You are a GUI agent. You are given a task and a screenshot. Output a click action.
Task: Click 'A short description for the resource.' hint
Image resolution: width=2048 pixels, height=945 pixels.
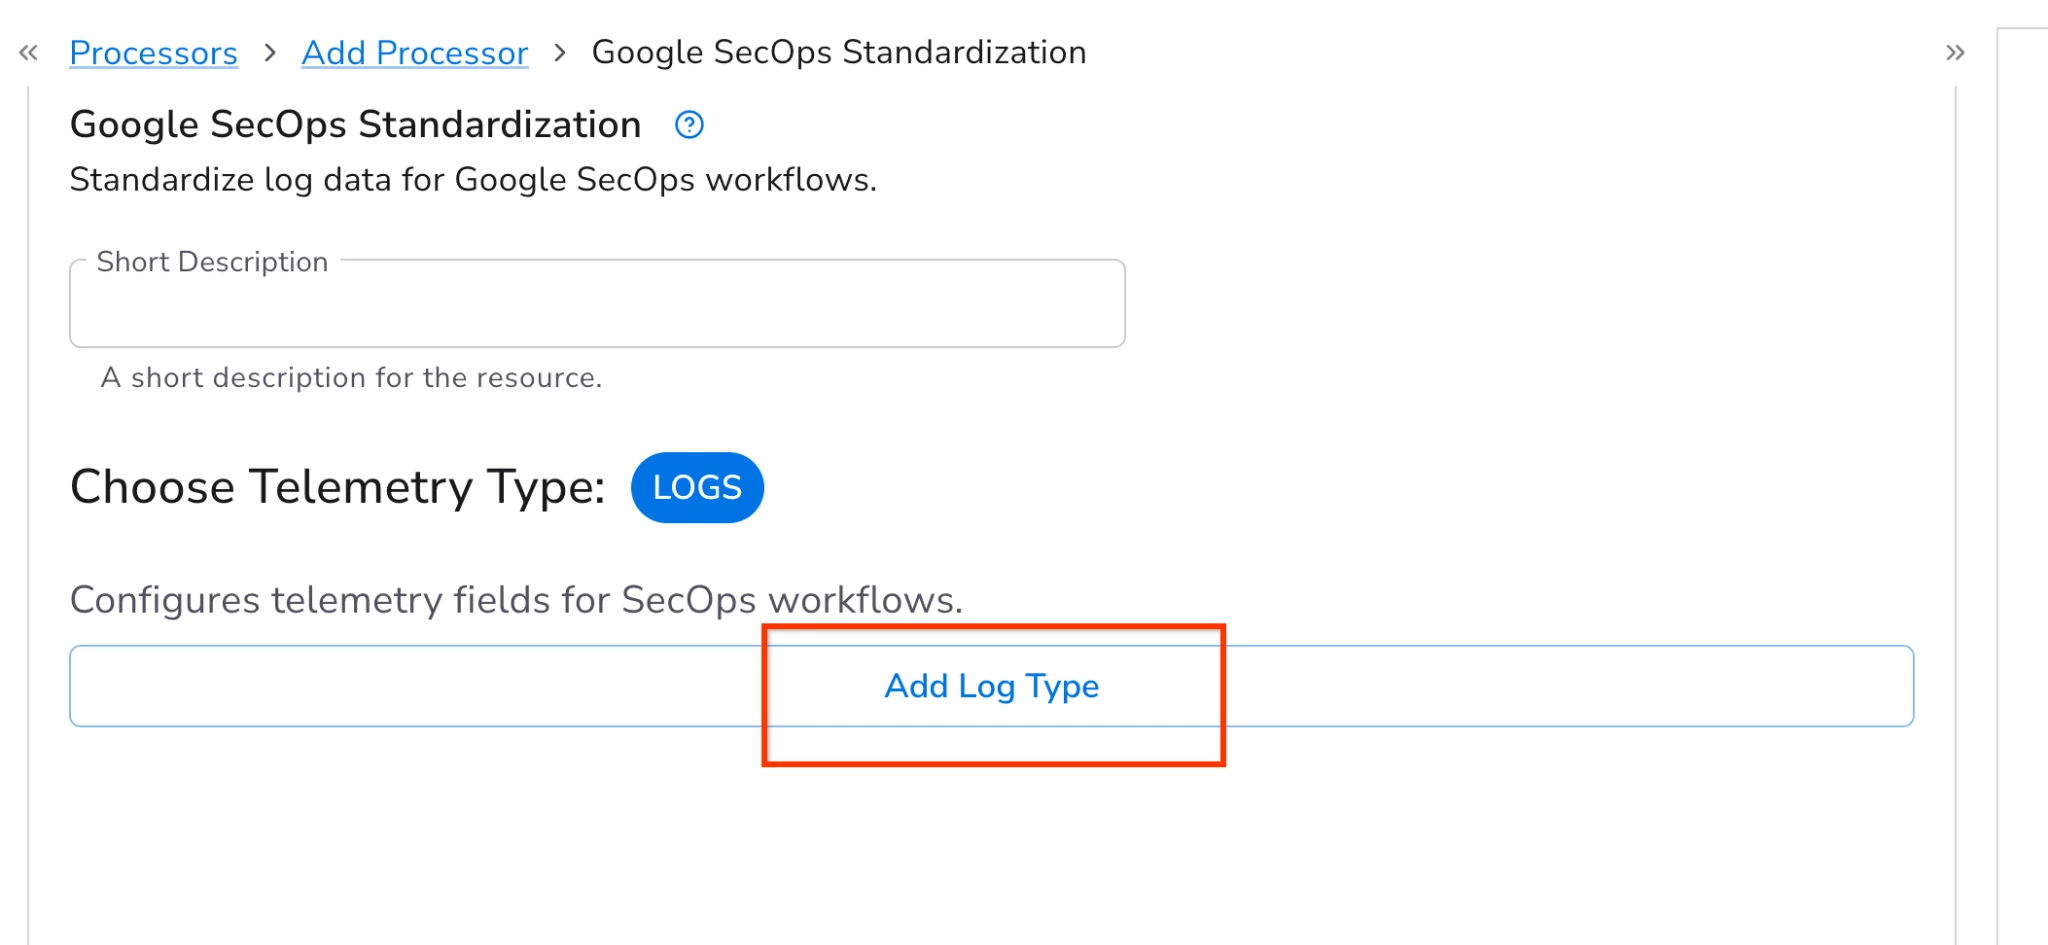pyautogui.click(x=352, y=378)
